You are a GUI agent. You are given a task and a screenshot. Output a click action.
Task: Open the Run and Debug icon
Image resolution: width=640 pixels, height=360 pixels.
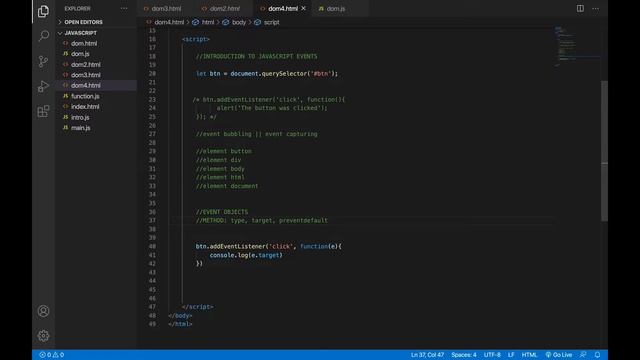[x=43, y=86]
